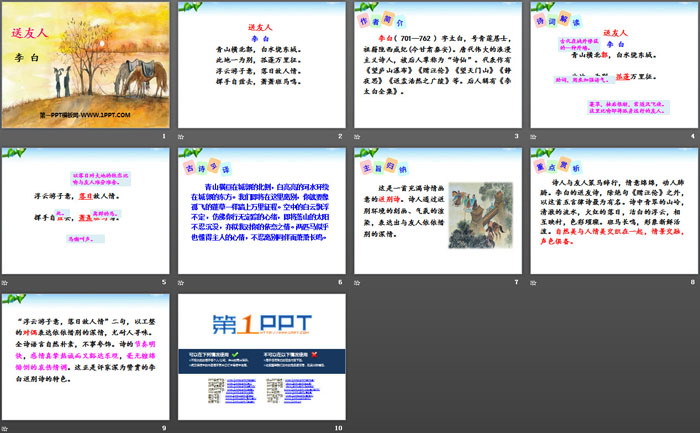Click the animation star icon under slide 9

5,427
